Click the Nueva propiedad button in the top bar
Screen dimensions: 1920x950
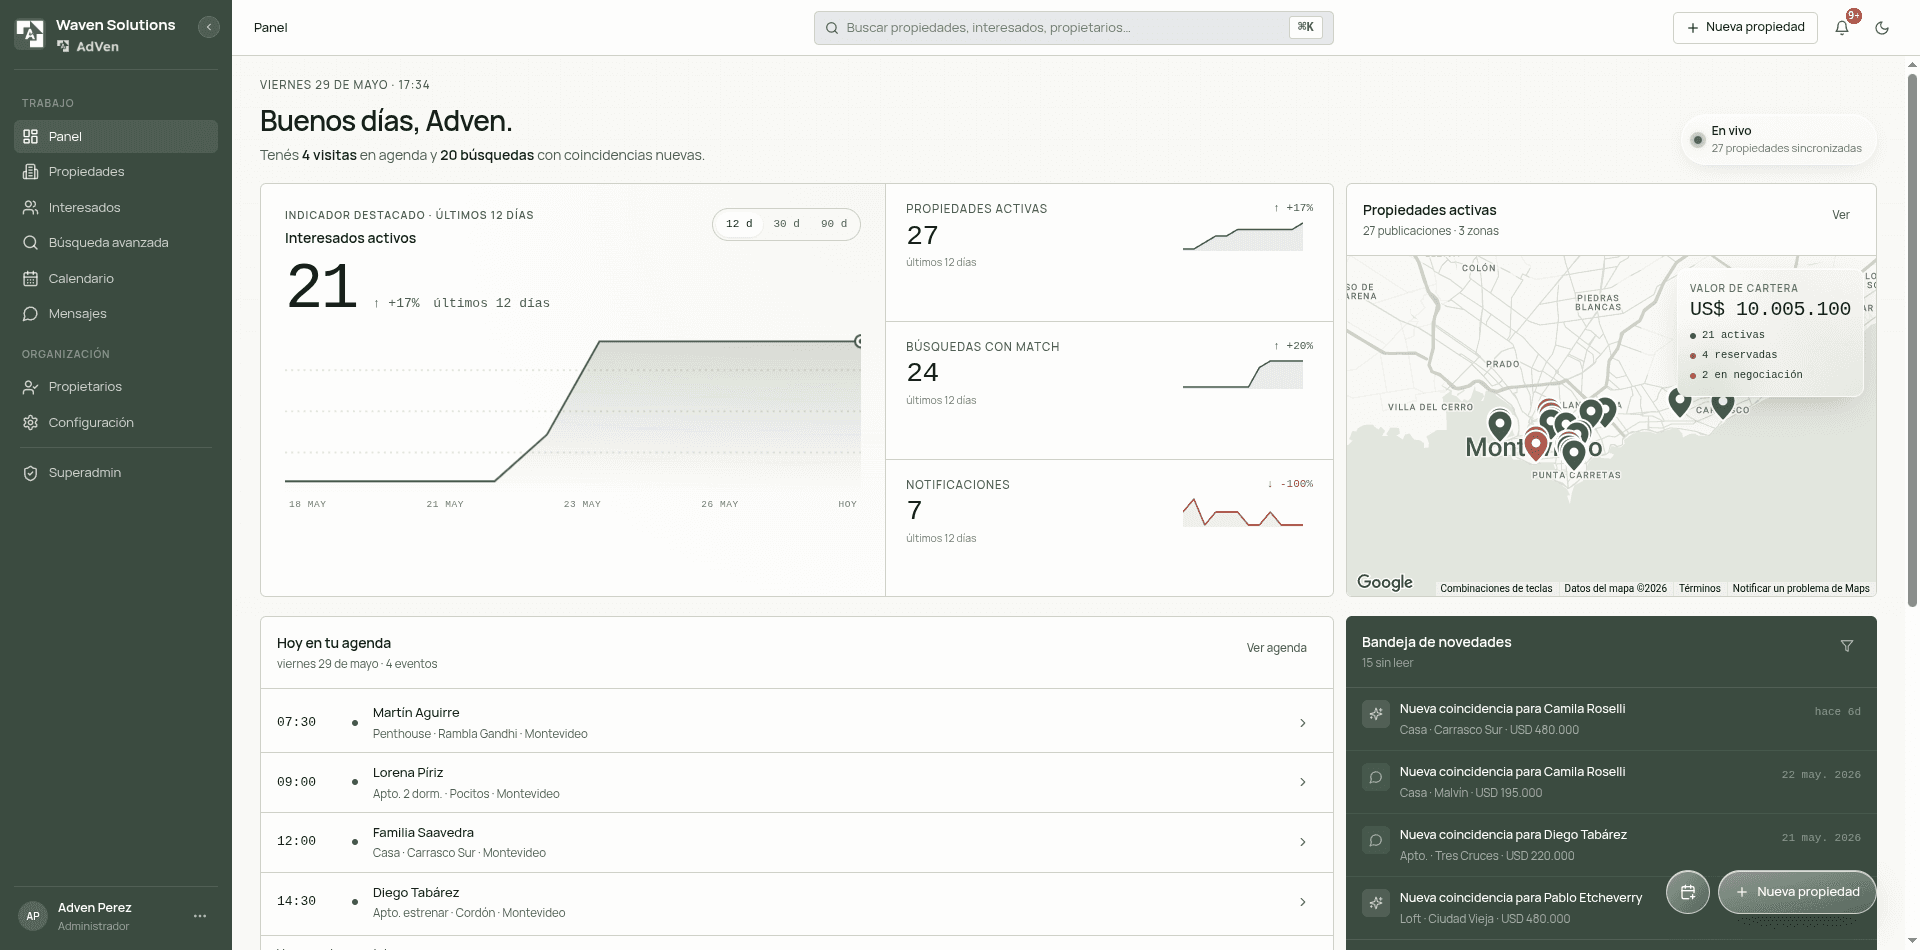(x=1745, y=28)
